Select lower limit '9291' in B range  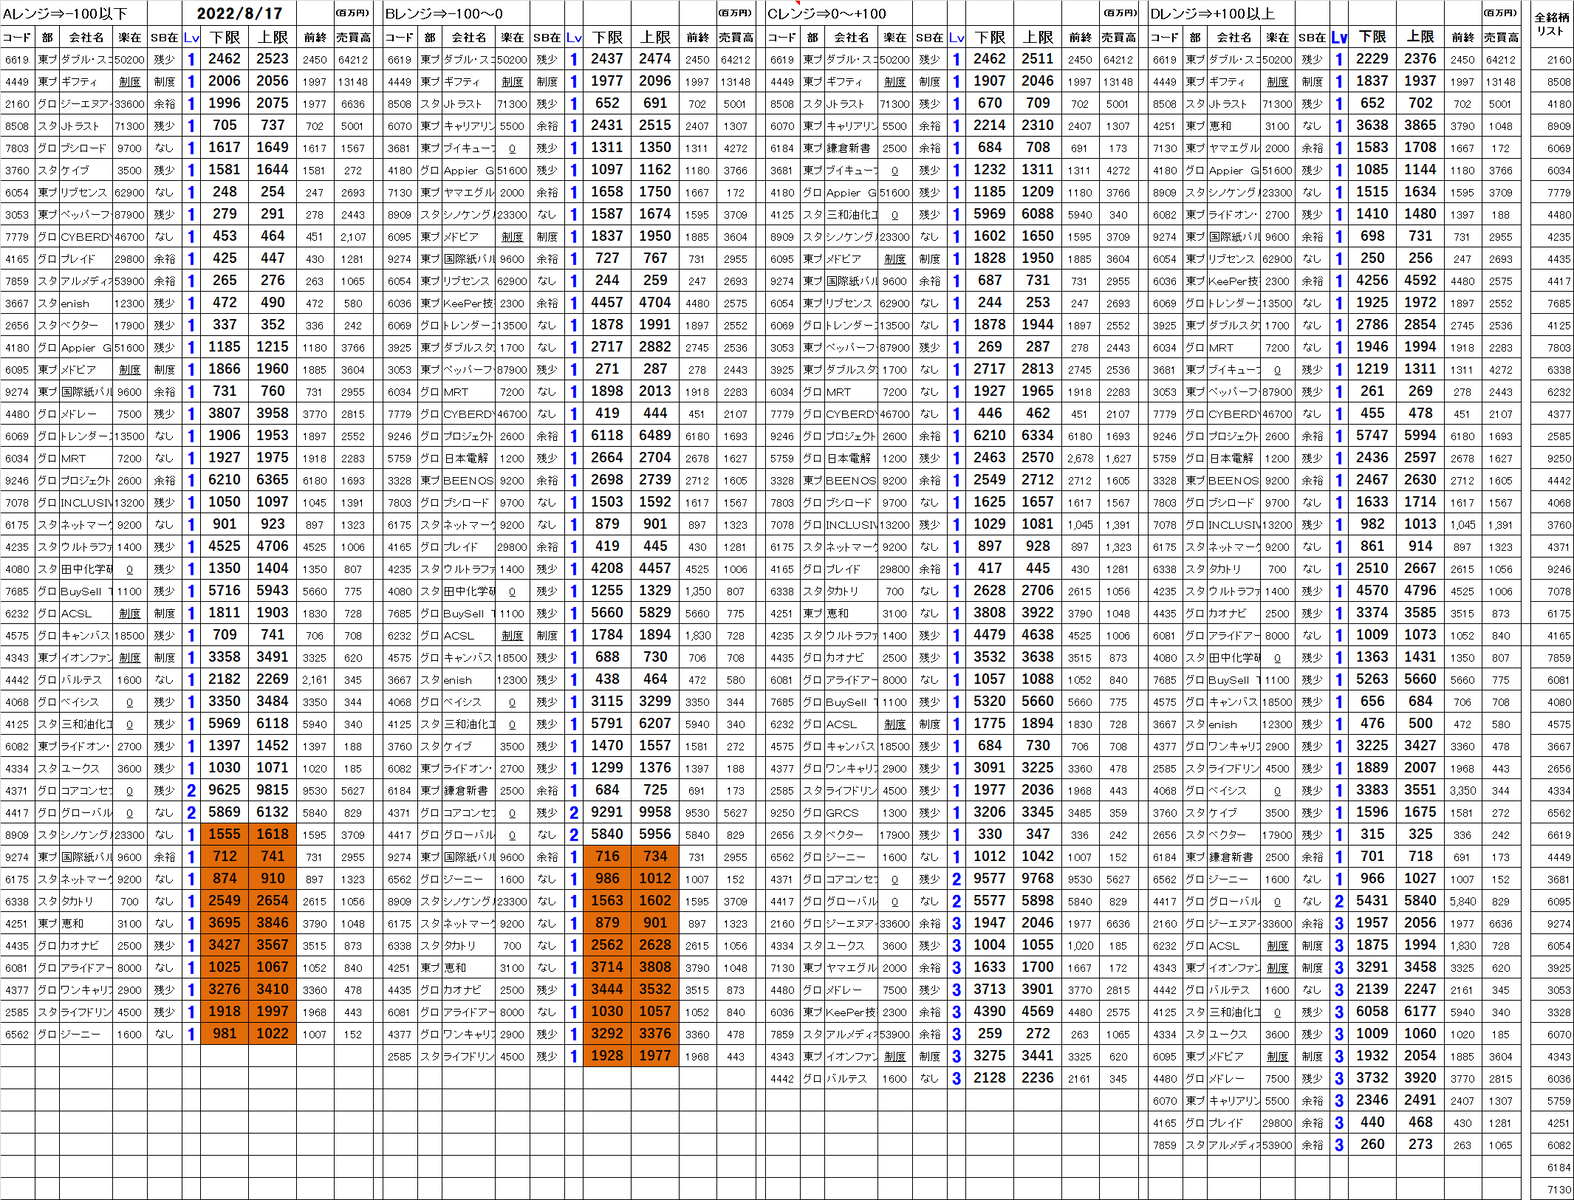coord(607,812)
